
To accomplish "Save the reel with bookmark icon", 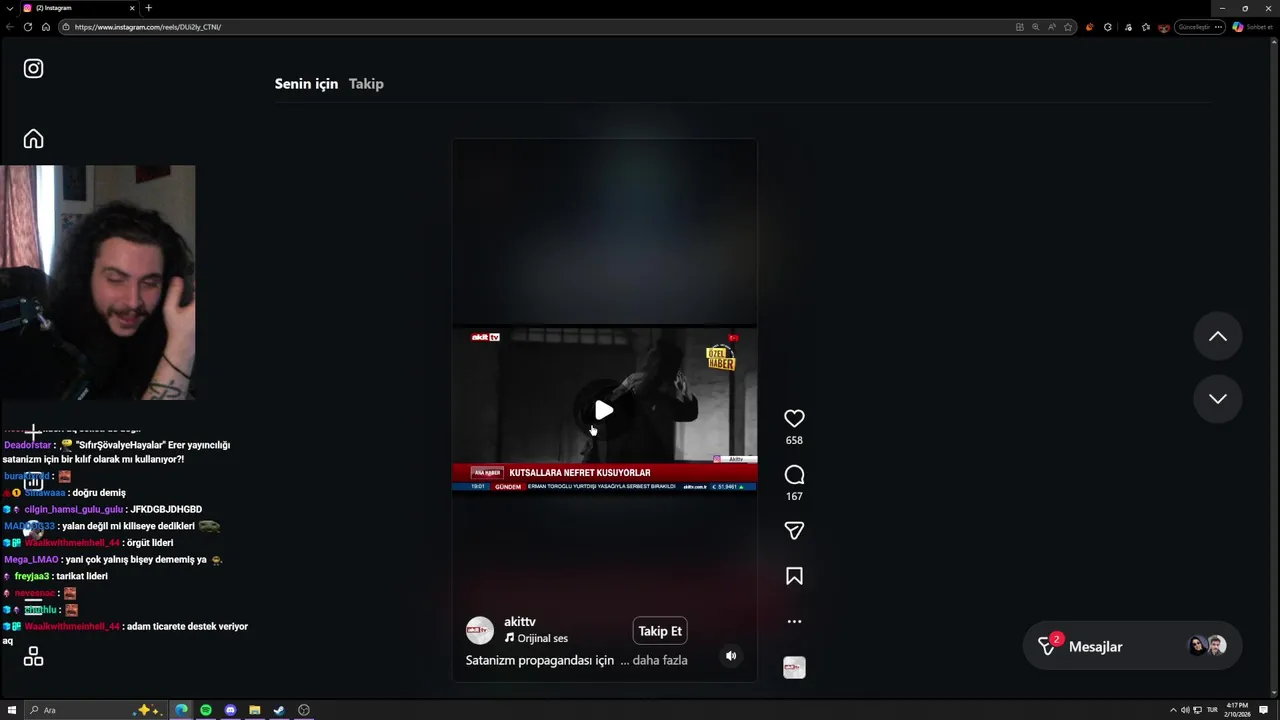I will click(794, 576).
